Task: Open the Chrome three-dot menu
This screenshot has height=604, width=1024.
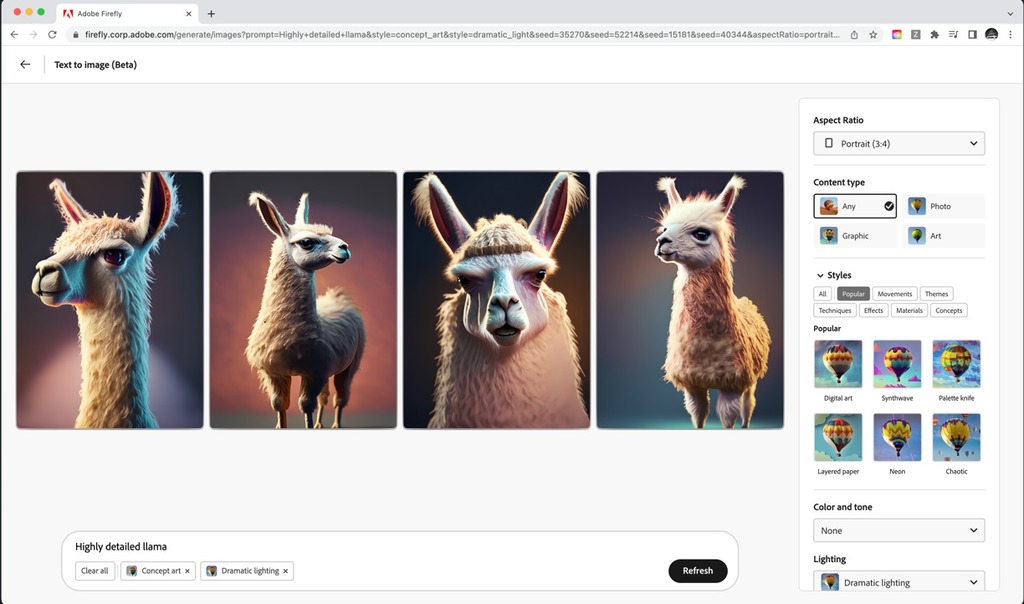Action: click(x=1010, y=35)
